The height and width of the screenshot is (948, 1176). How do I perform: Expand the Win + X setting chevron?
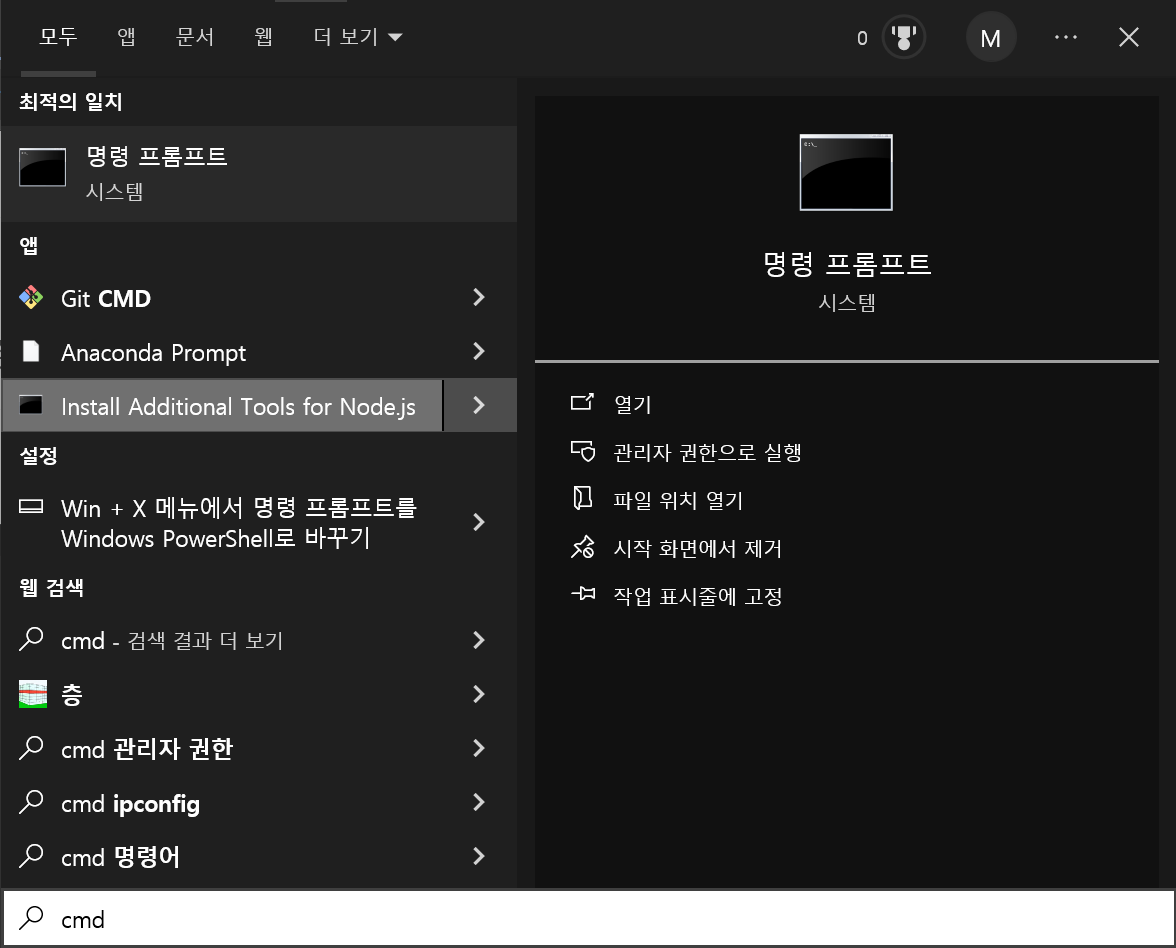coord(478,522)
